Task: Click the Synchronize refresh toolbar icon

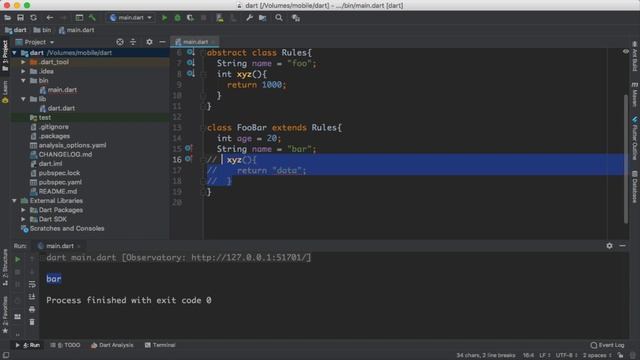Action: (33, 18)
